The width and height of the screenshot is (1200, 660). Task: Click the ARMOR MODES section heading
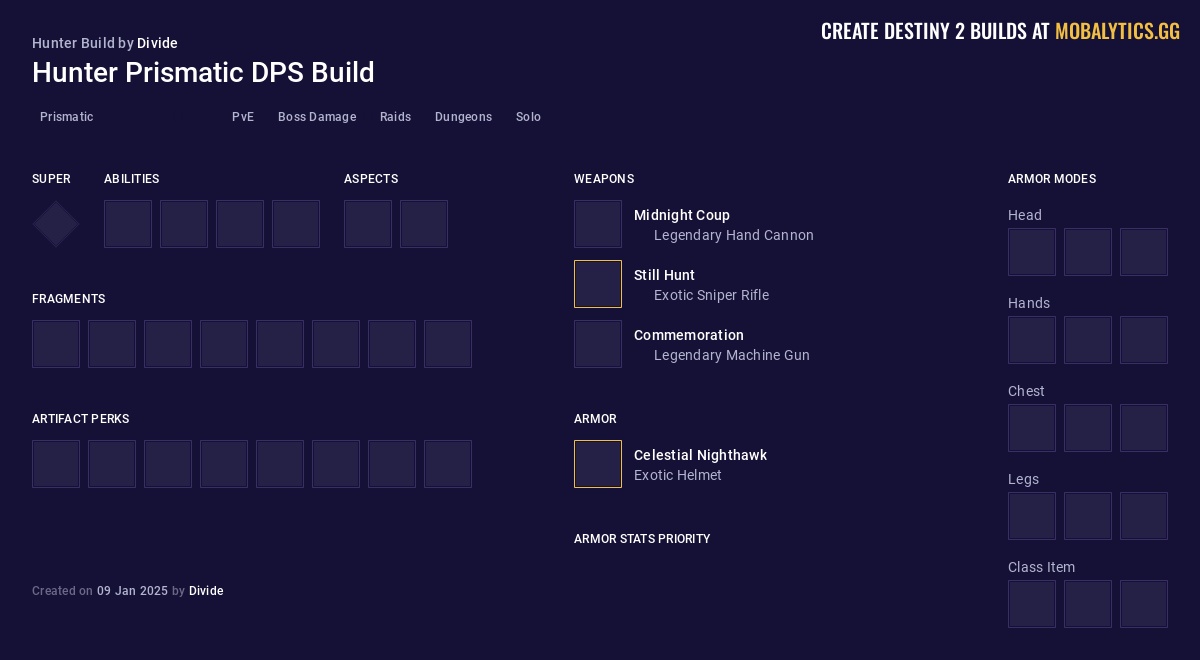[1052, 179]
